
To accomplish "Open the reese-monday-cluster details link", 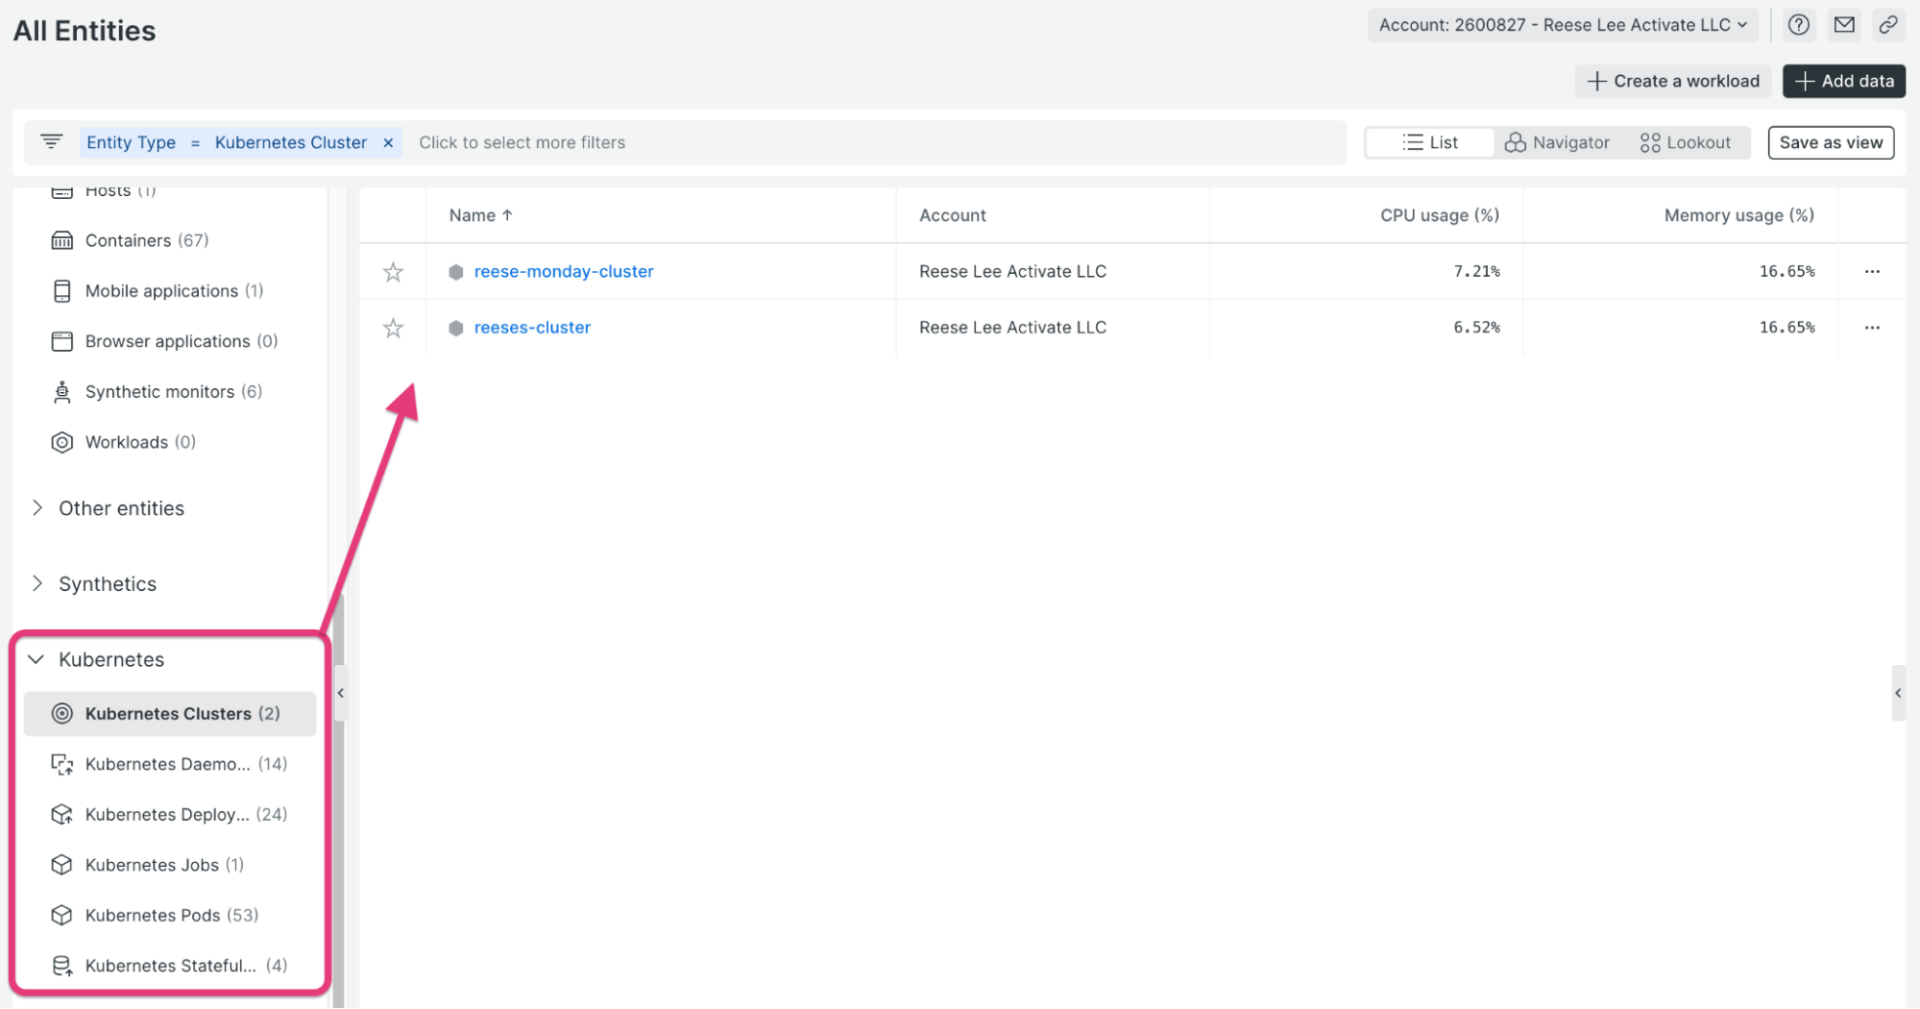I will [563, 271].
